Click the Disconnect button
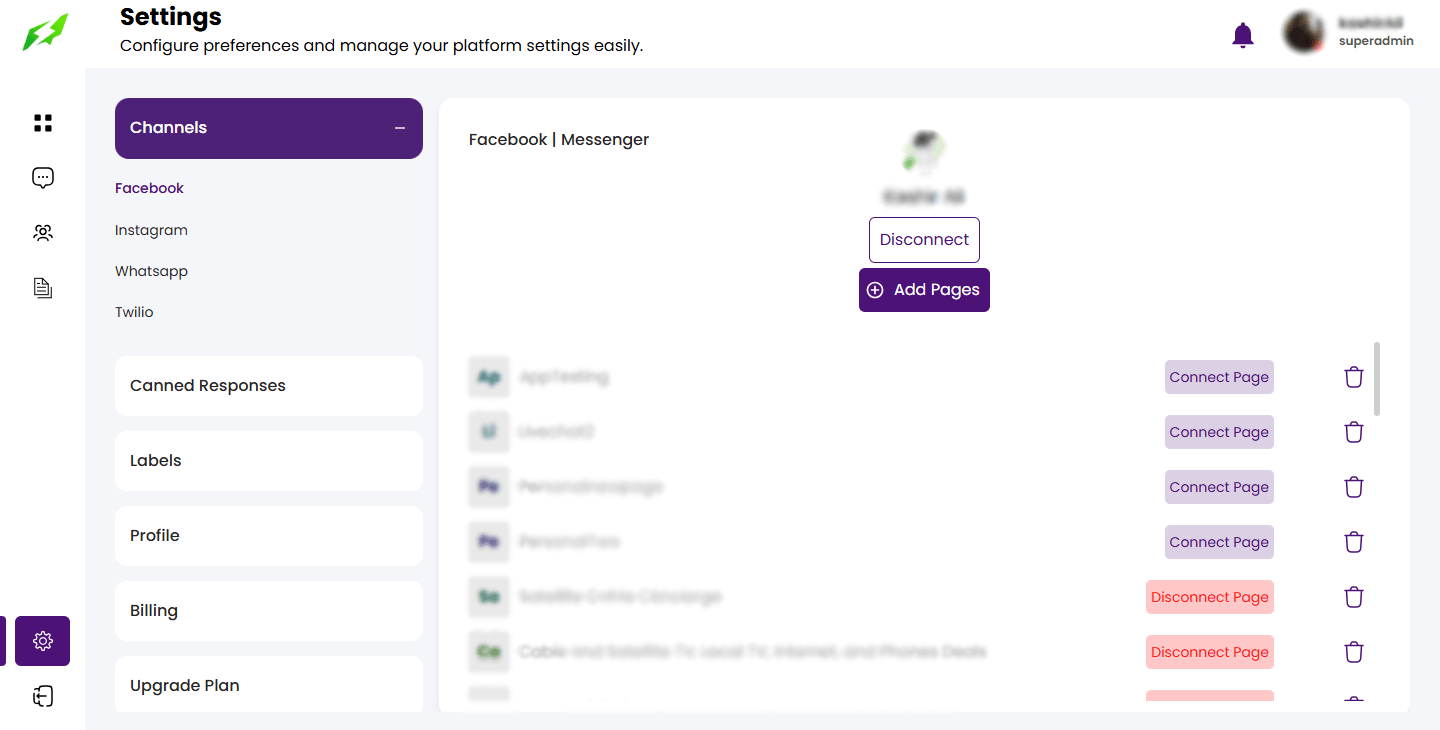The height and width of the screenshot is (730, 1440). [x=924, y=240]
